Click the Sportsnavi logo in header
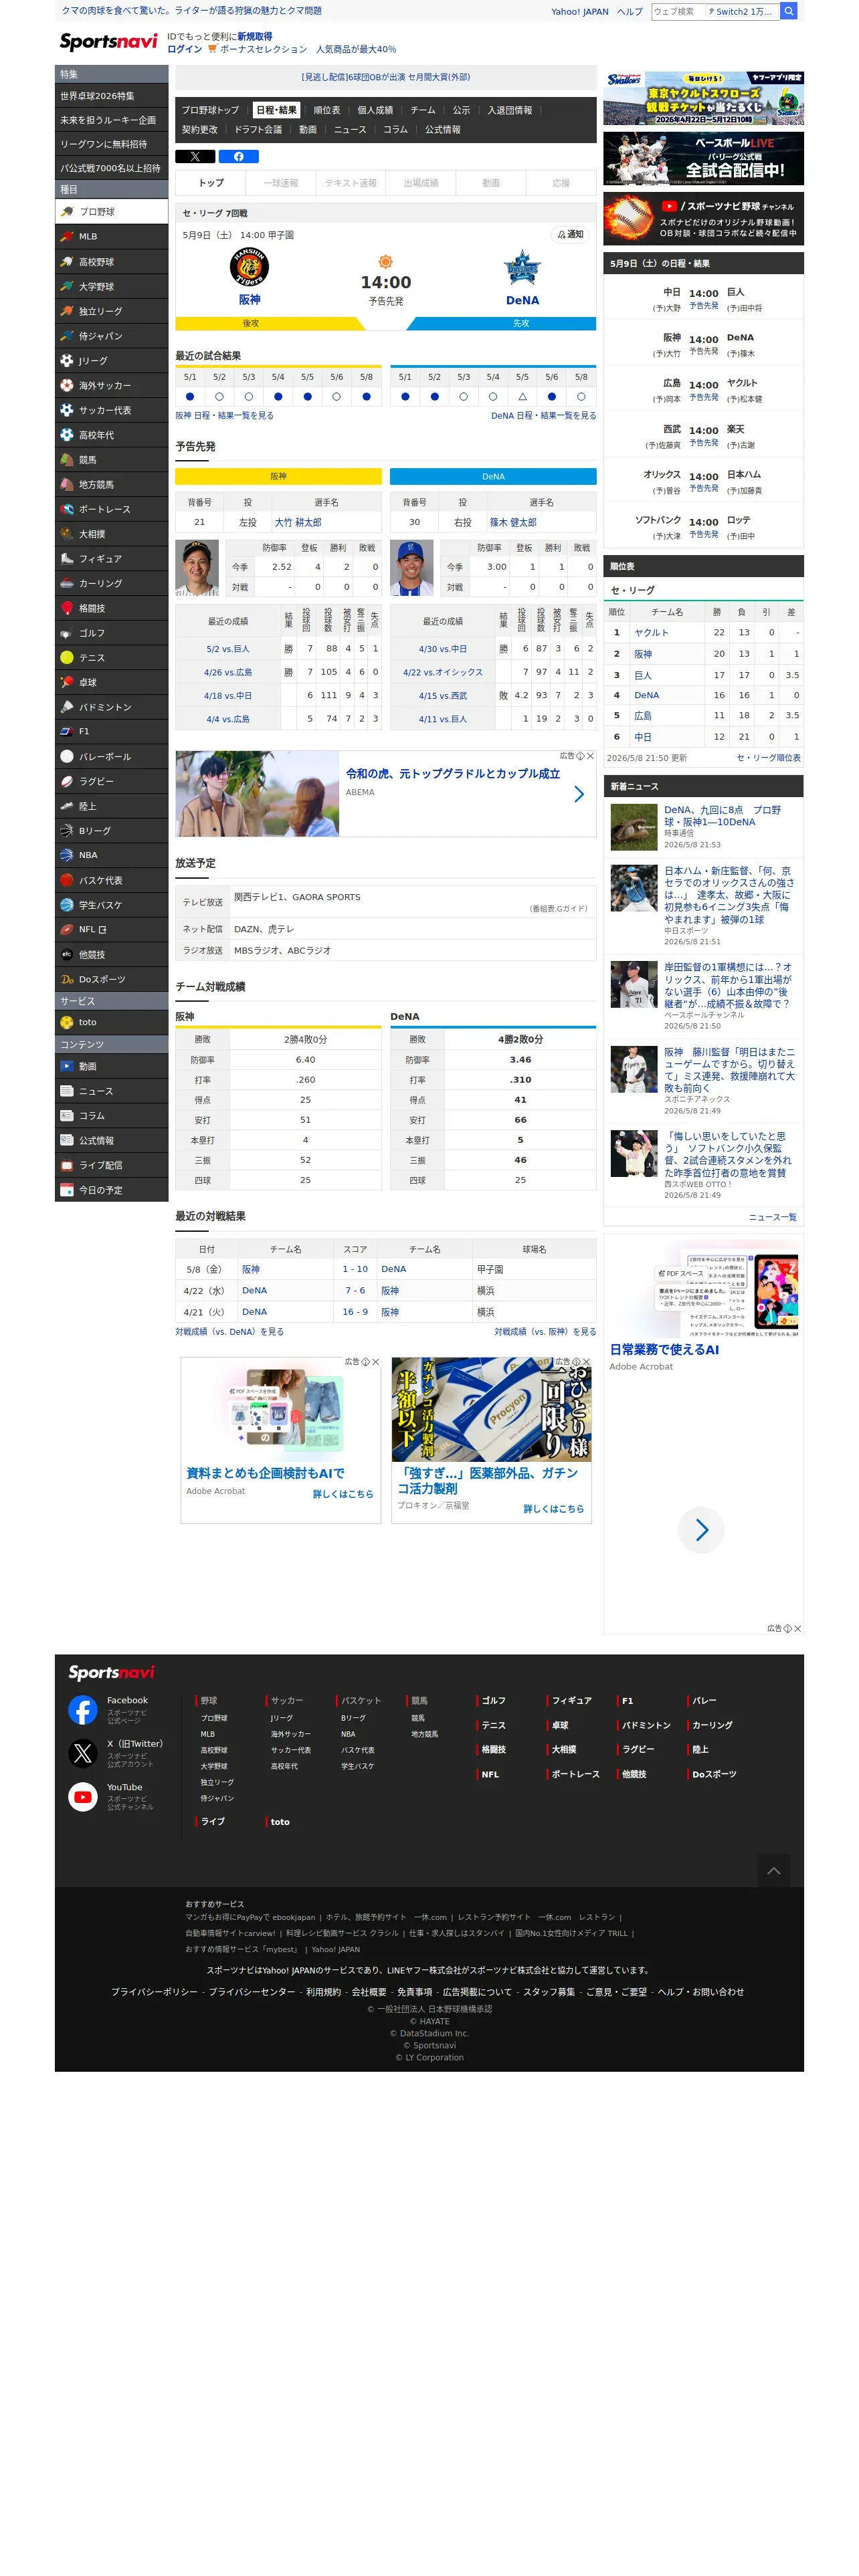The image size is (859, 2576). click(x=108, y=42)
